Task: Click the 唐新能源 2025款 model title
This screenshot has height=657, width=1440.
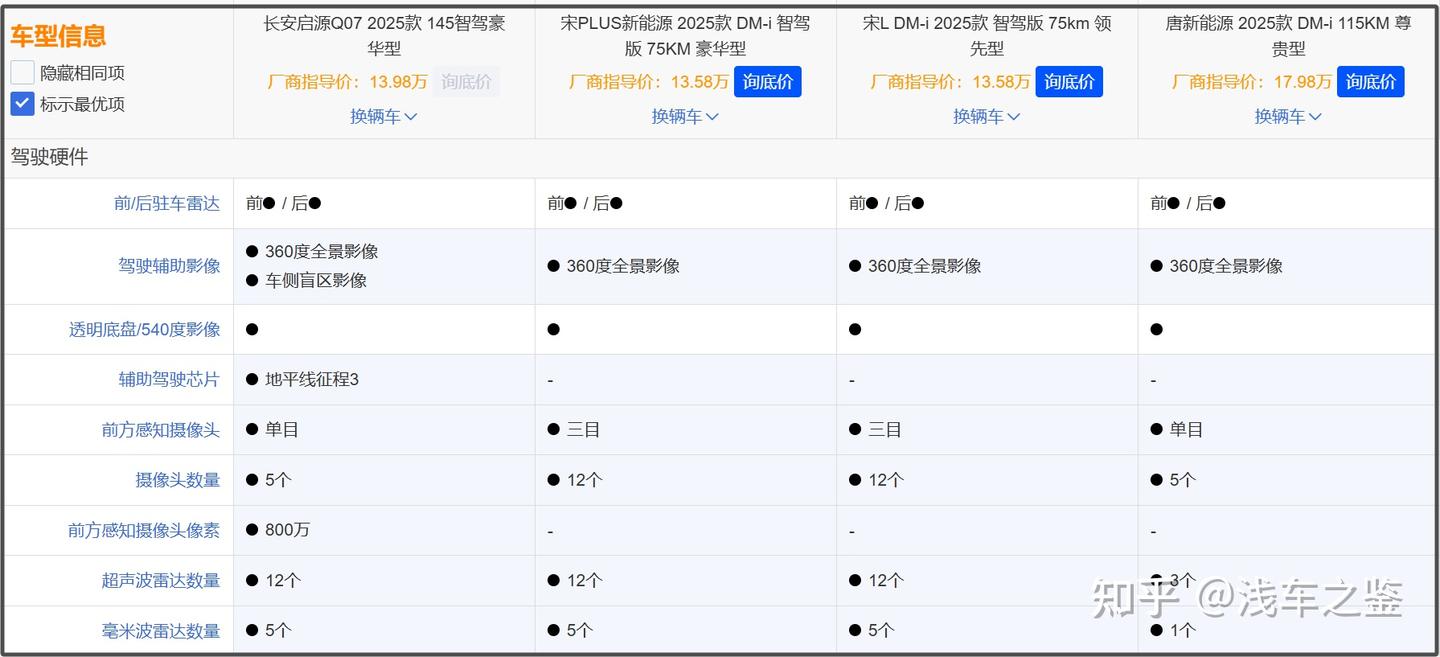Action: (1287, 35)
